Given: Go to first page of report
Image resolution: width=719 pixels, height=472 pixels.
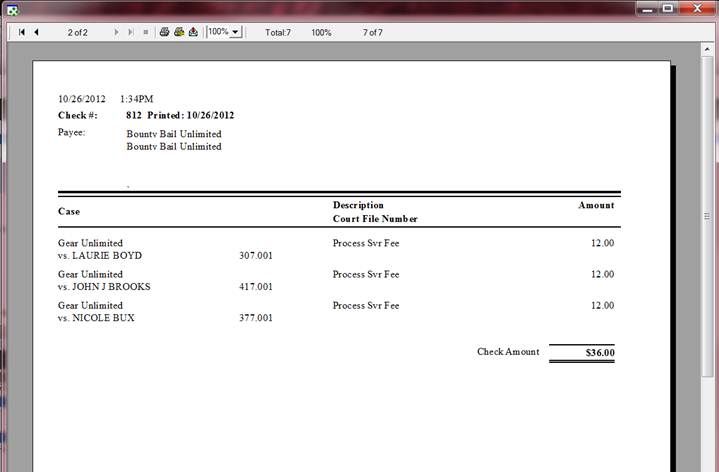Looking at the screenshot, I should [21, 32].
